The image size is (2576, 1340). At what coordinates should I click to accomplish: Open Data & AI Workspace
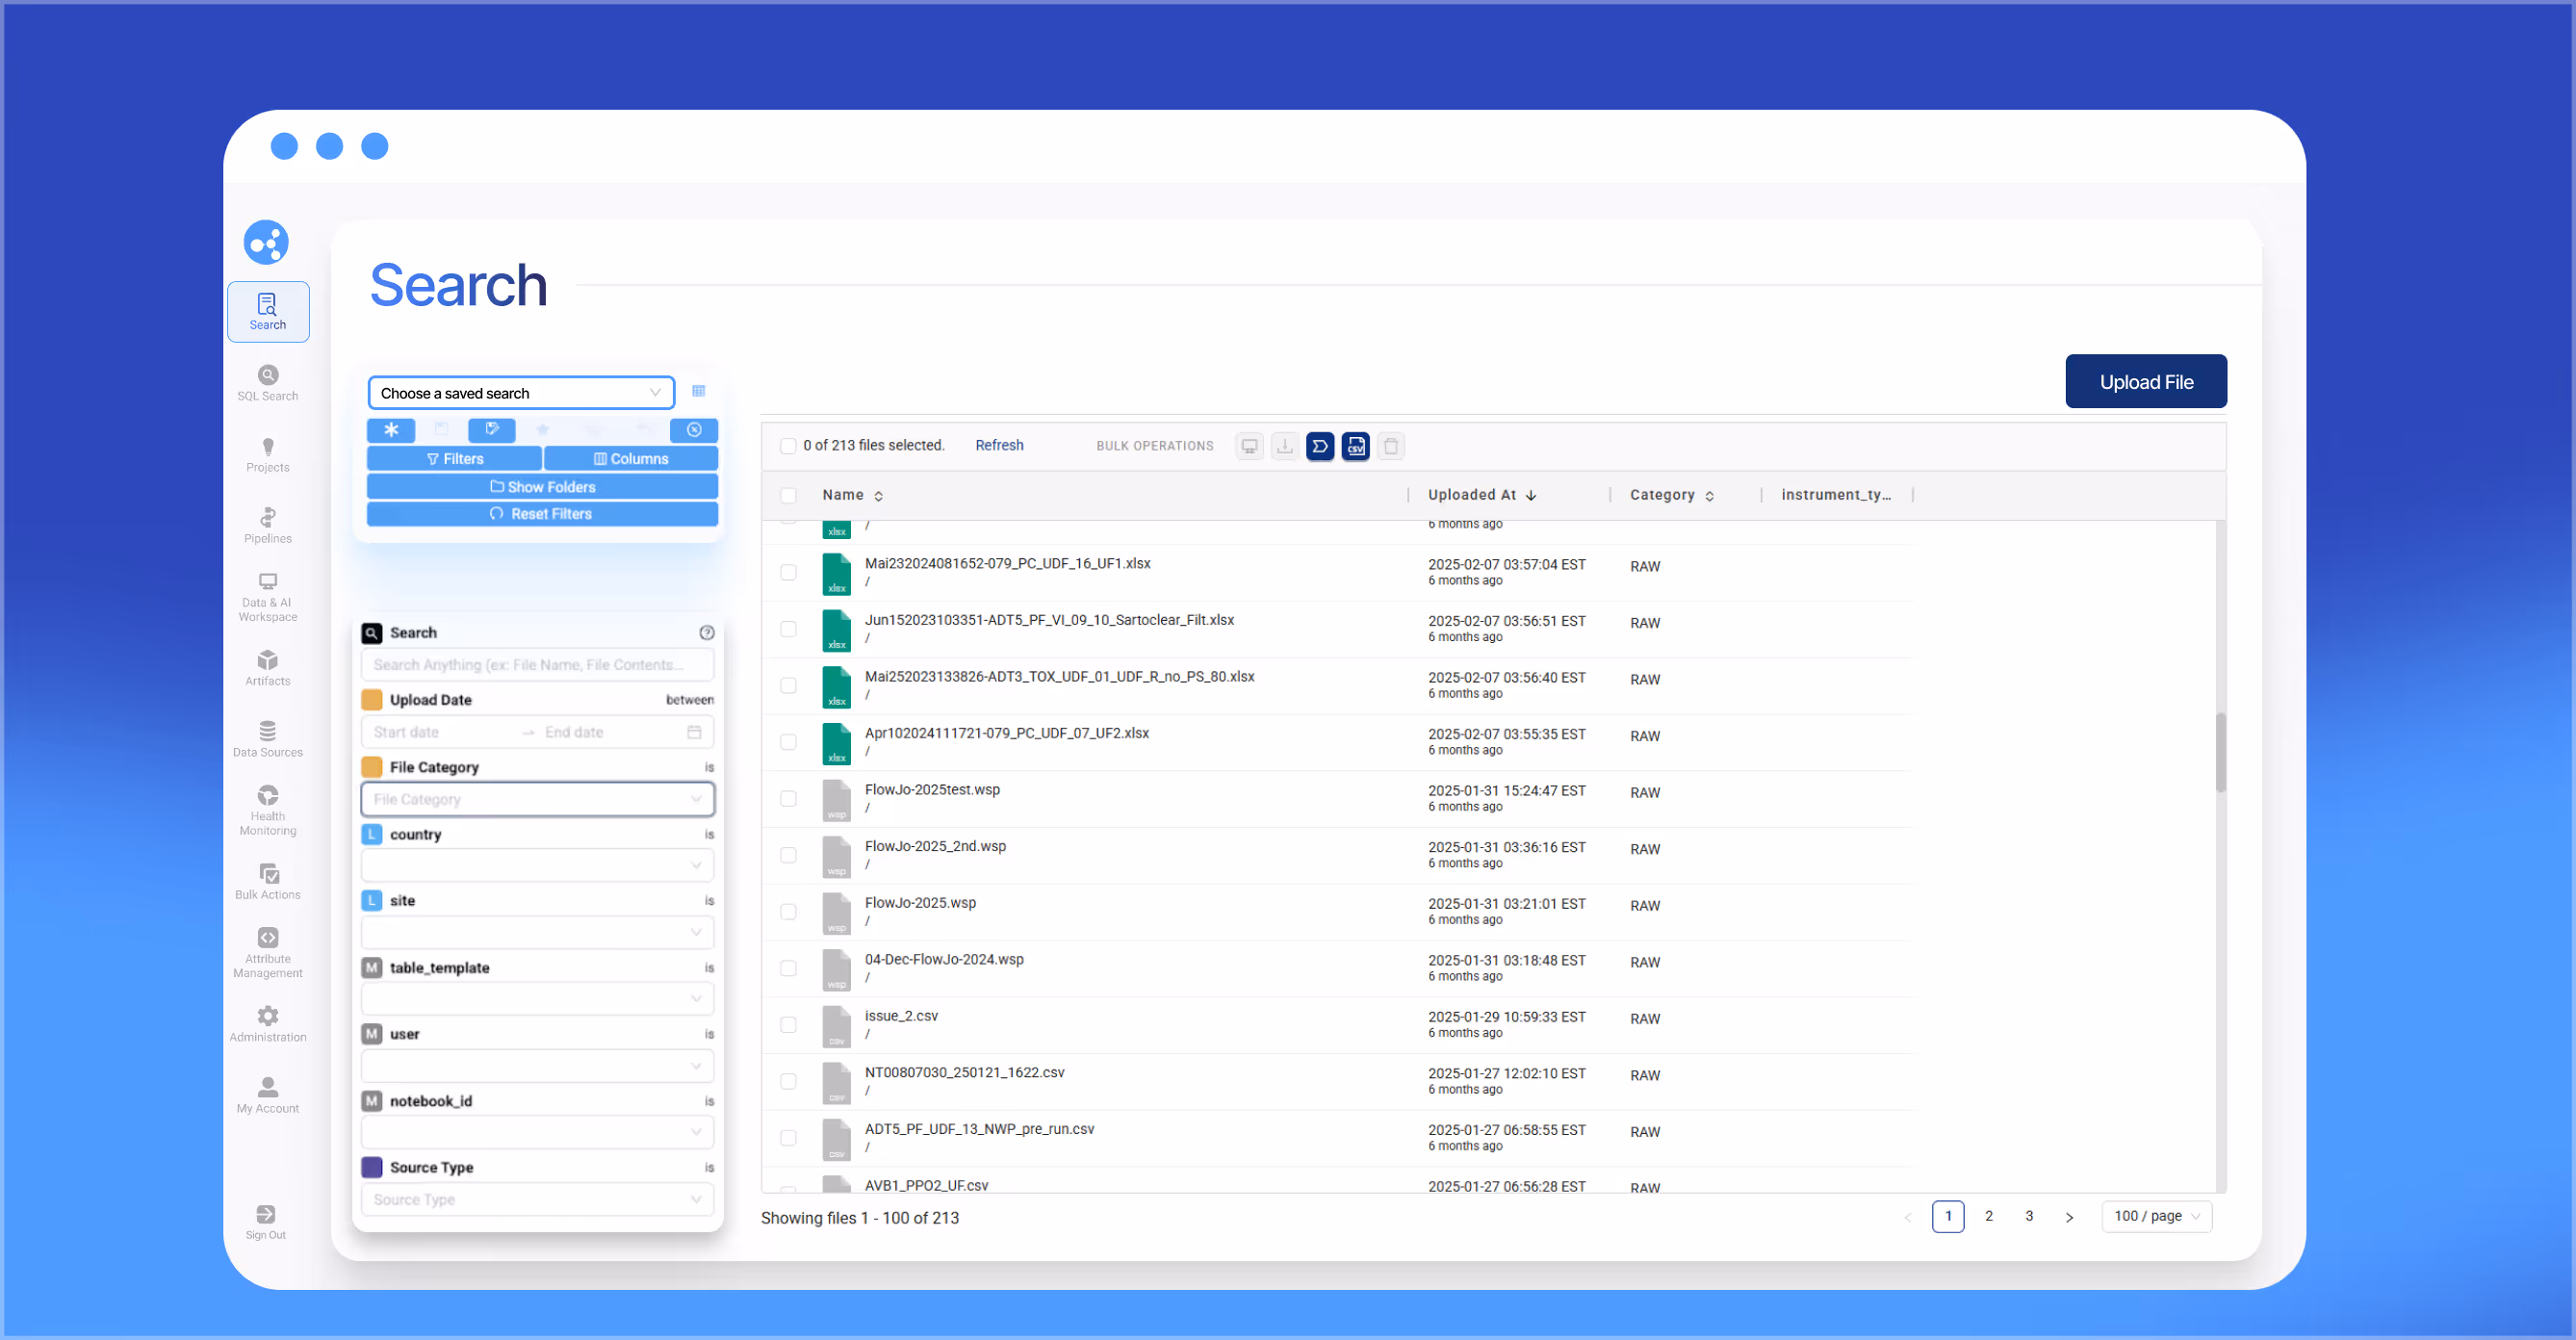(267, 597)
